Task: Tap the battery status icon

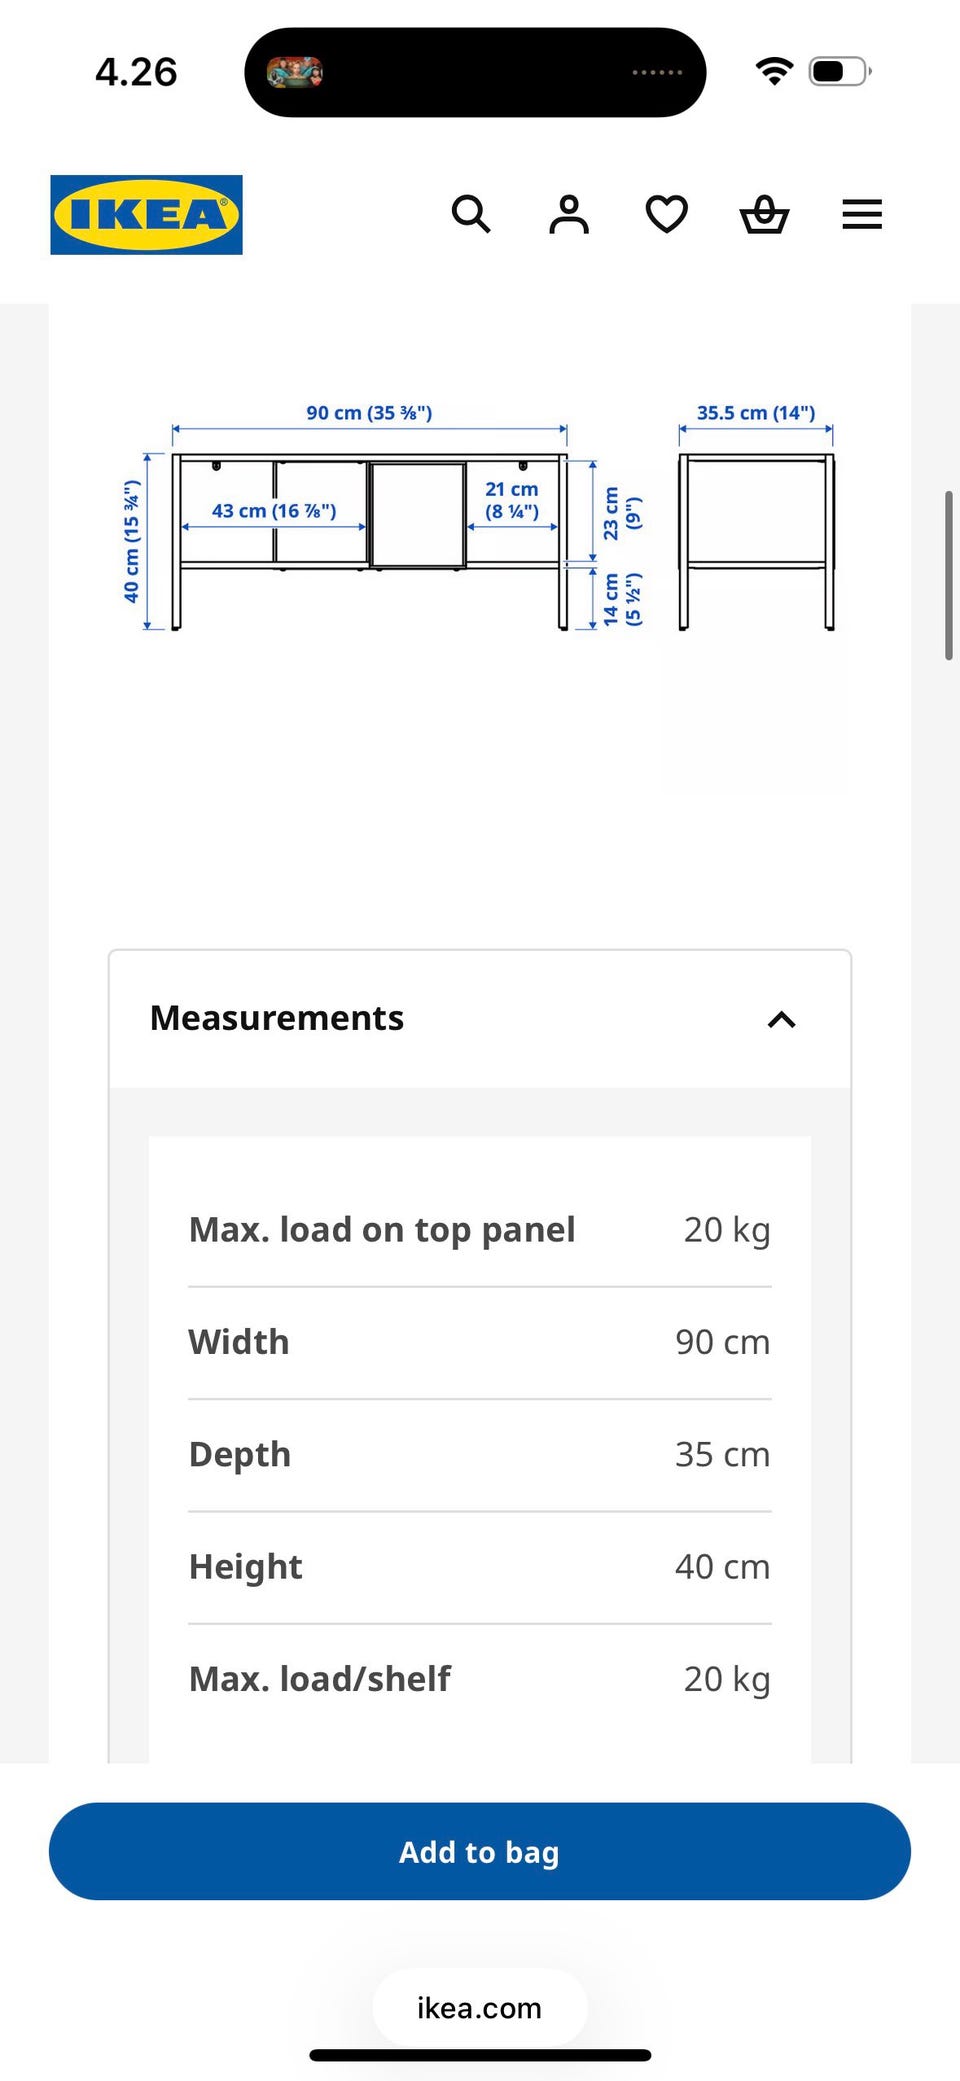Action: tap(840, 71)
